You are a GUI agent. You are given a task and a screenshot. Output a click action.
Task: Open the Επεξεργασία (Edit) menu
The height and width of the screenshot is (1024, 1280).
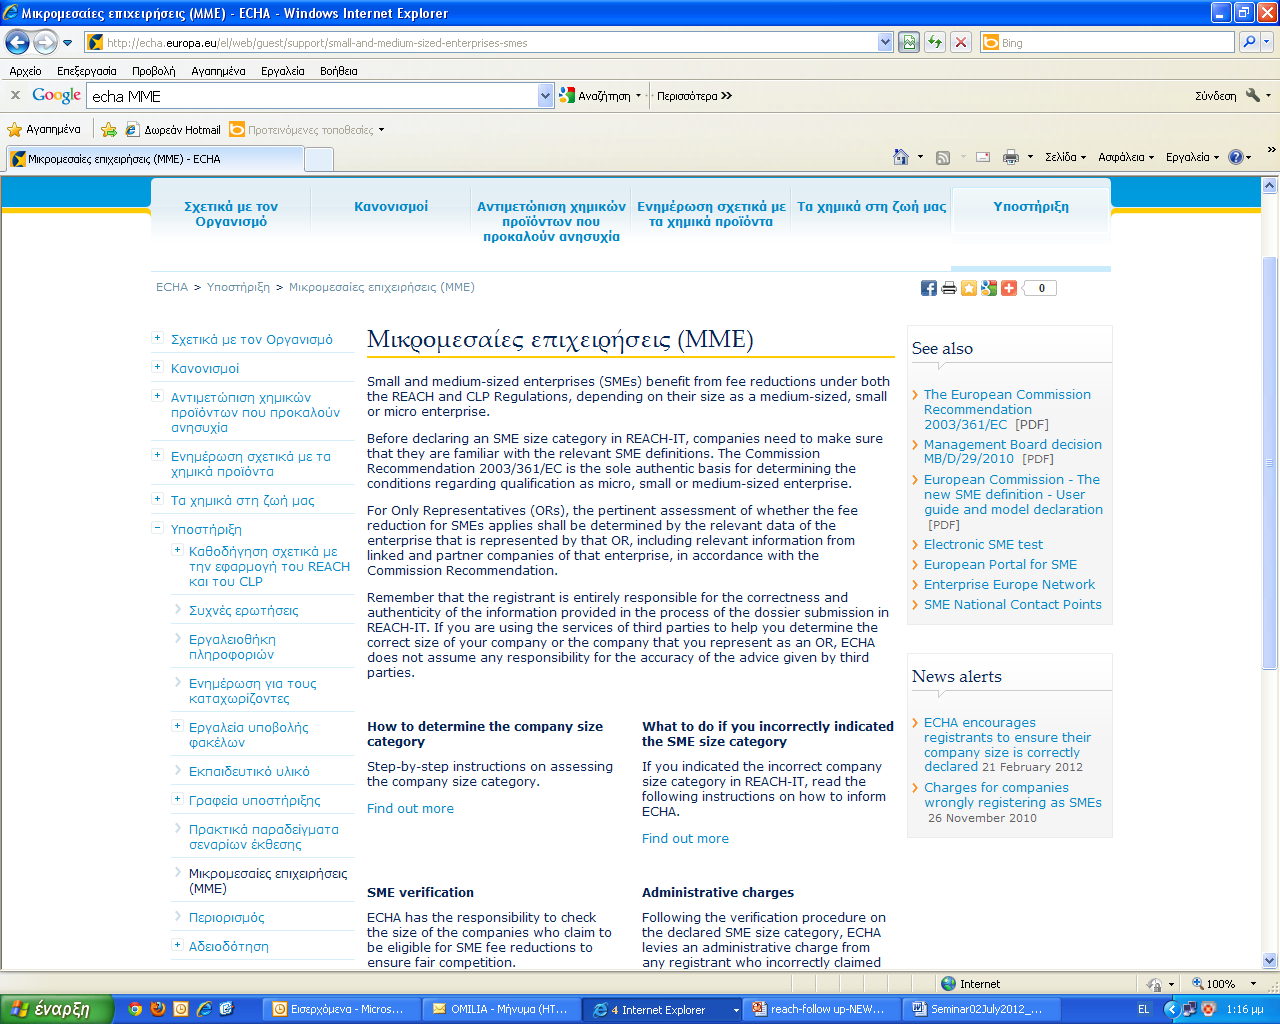(x=86, y=71)
